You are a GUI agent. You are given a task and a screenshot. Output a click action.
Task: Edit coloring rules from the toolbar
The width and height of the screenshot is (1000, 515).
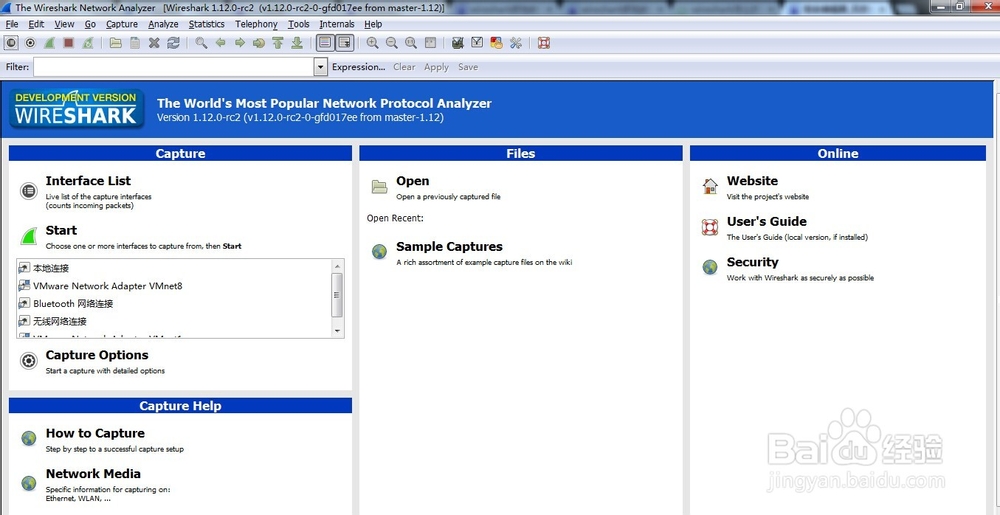click(496, 43)
